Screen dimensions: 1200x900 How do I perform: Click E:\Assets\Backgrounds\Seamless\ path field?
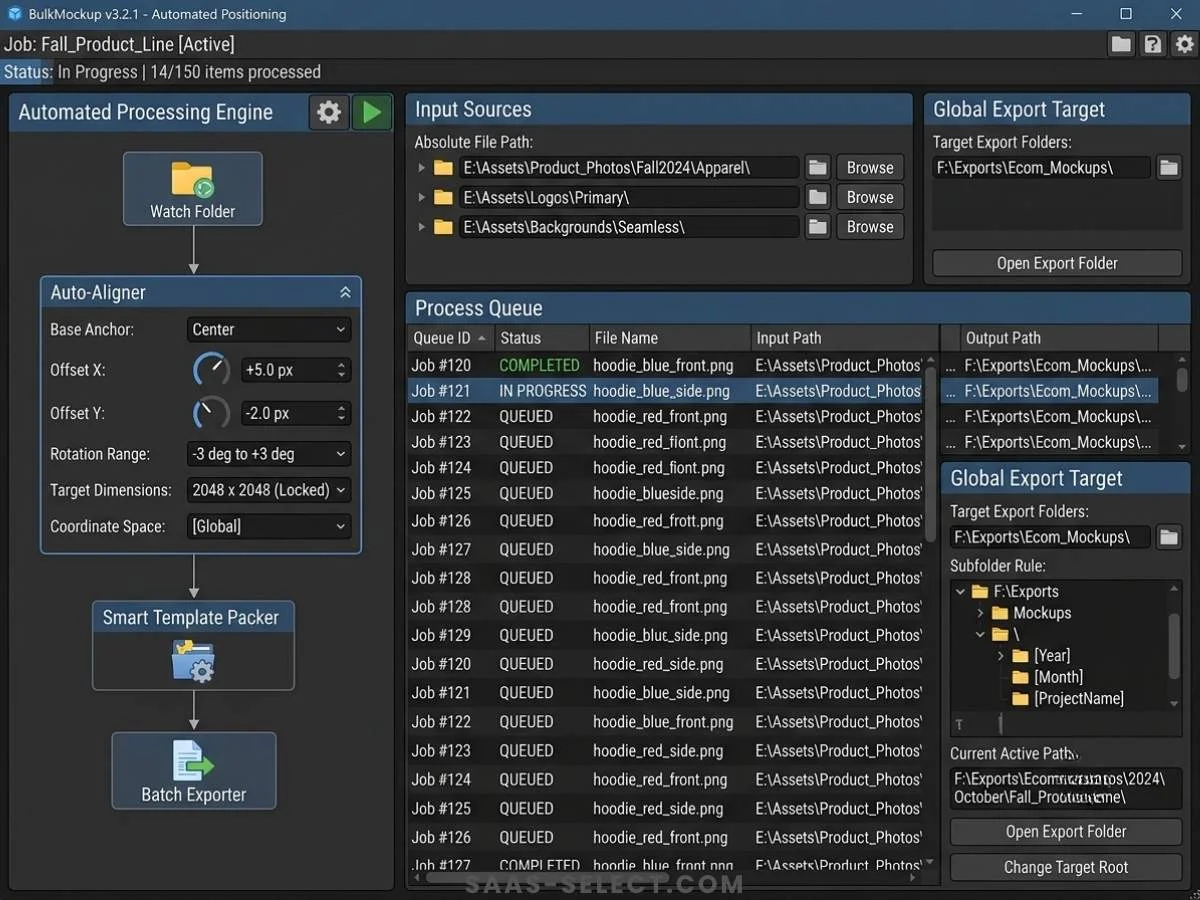coord(629,227)
